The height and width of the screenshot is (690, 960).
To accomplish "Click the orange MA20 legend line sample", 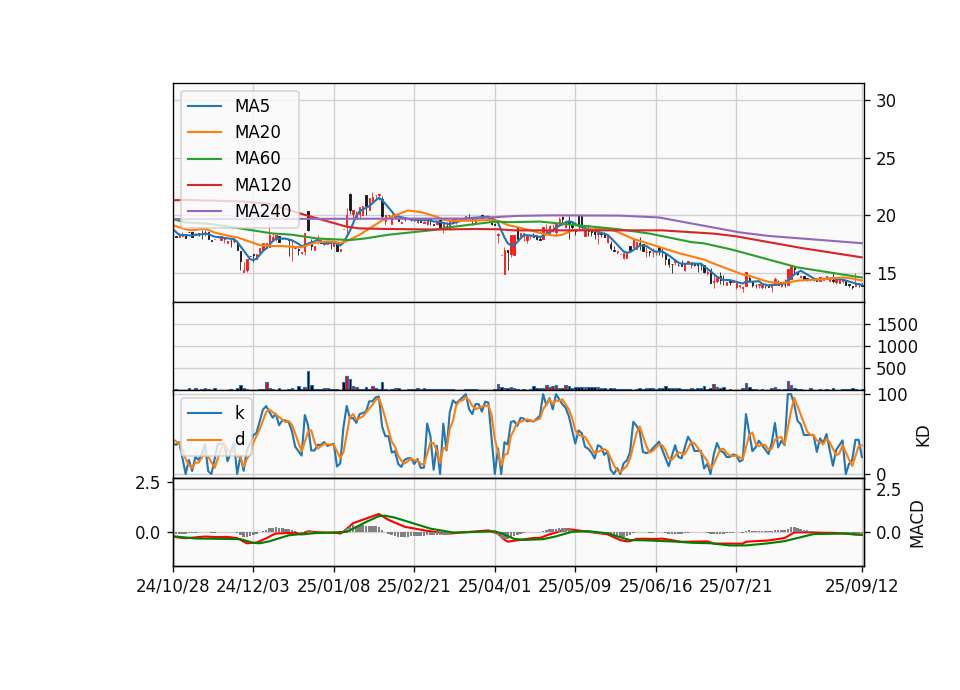I will [x=204, y=132].
